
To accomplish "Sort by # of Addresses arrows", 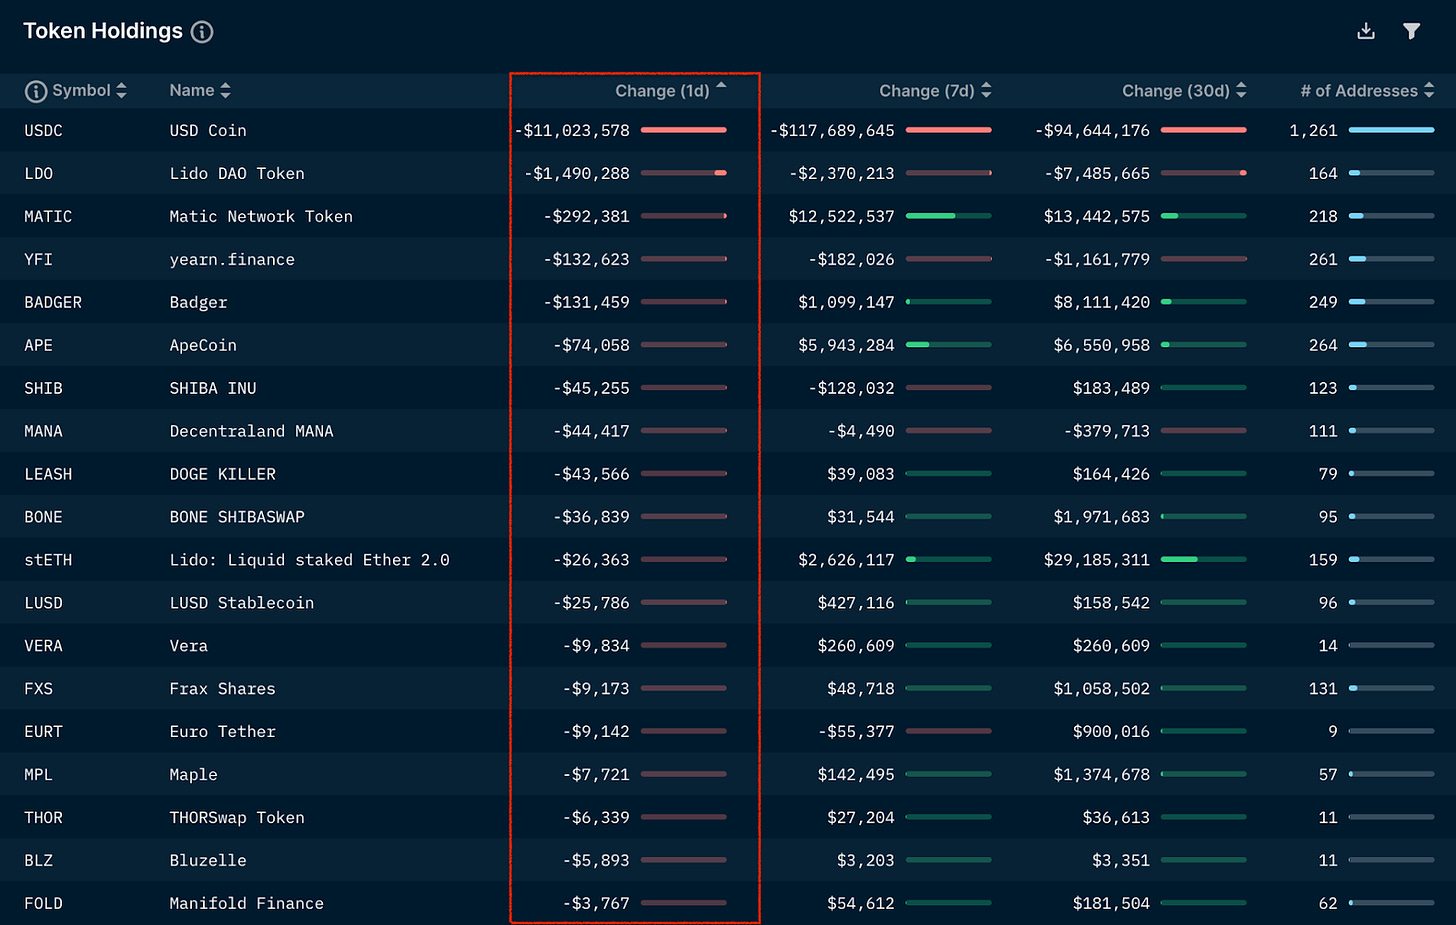I will pyautogui.click(x=1429, y=90).
